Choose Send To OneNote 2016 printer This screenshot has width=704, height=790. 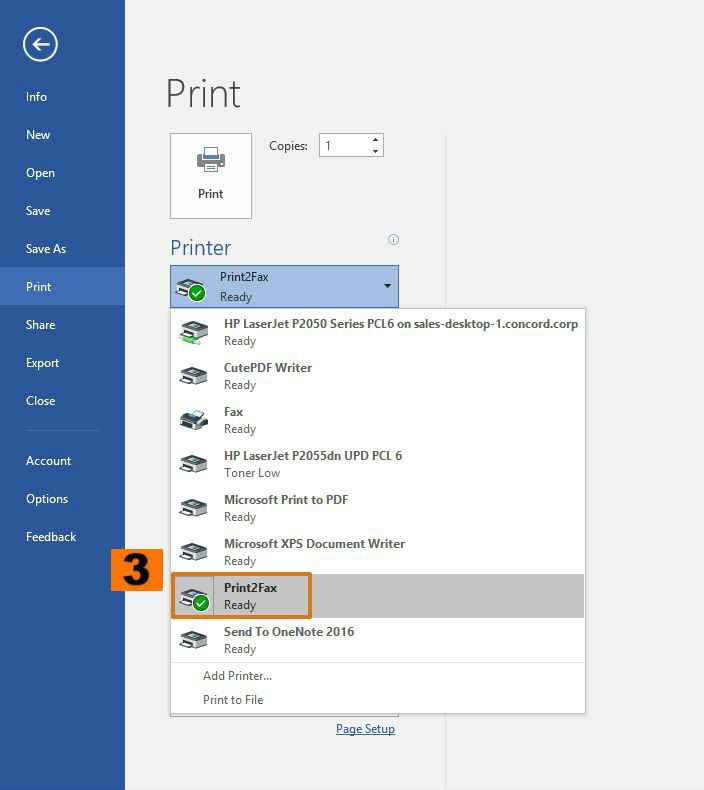[288, 639]
